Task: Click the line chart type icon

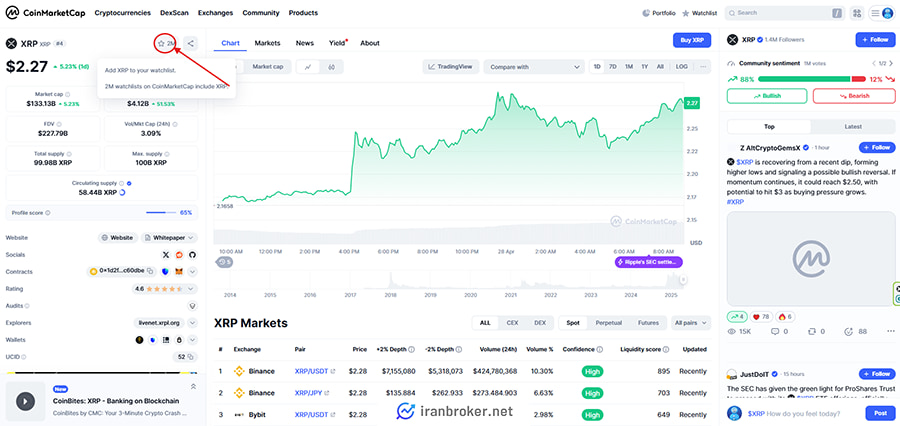Action: point(308,67)
